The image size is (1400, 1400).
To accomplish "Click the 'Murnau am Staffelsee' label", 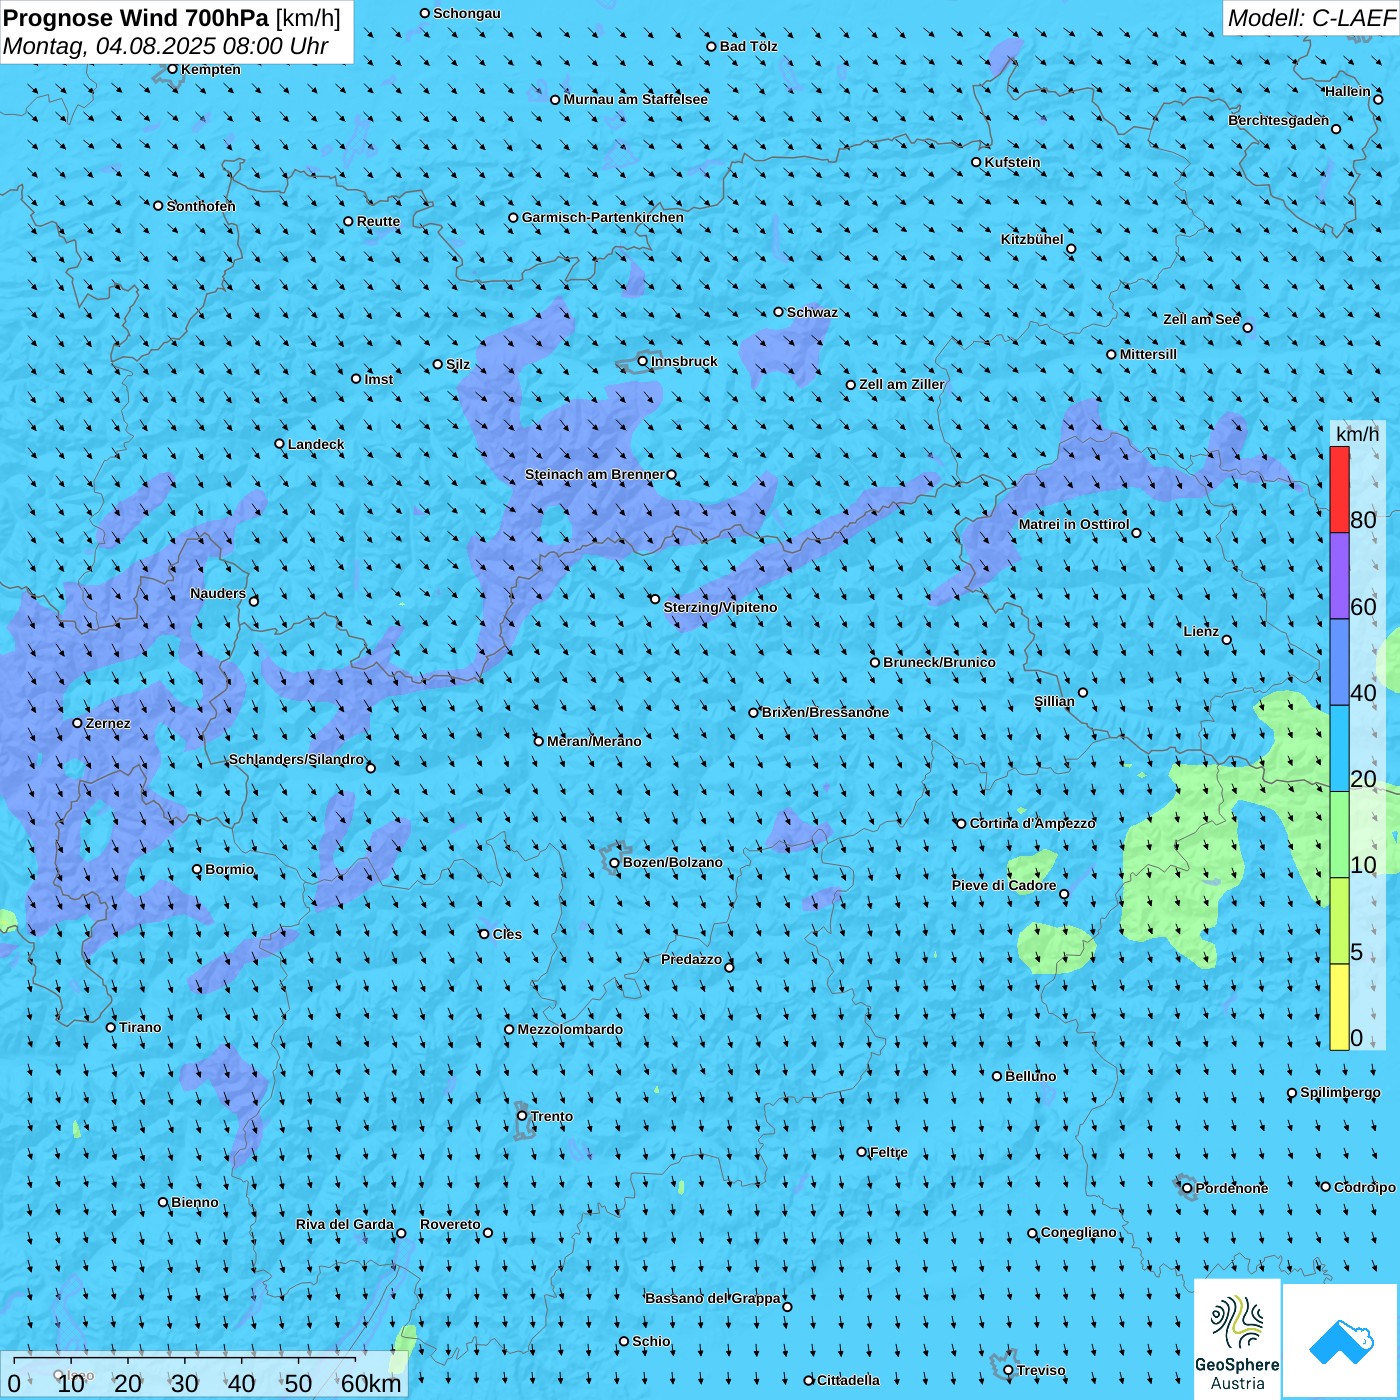I will 635,99.
